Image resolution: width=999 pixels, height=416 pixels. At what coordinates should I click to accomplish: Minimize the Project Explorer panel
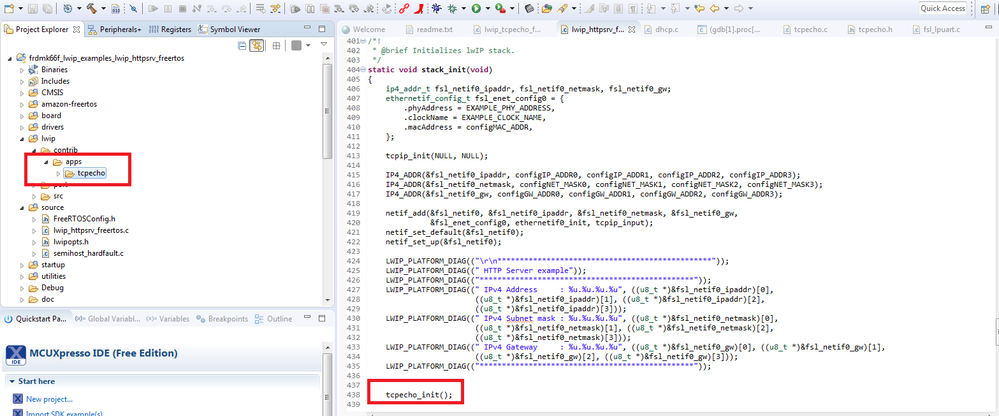pyautogui.click(x=307, y=28)
